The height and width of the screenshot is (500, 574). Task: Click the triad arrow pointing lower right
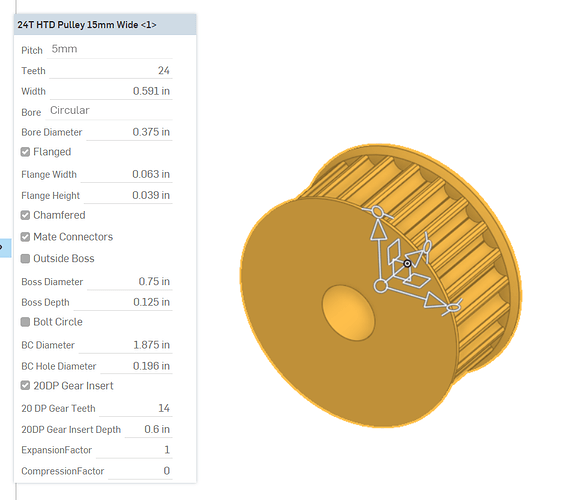click(435, 301)
